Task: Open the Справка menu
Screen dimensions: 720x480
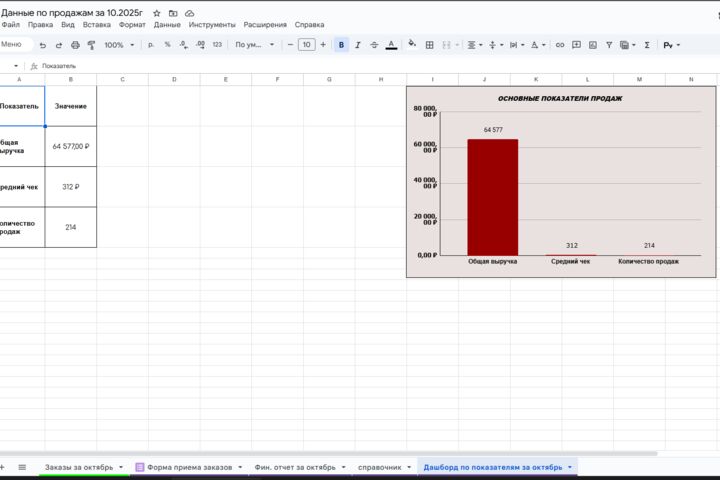Action: pos(309,25)
